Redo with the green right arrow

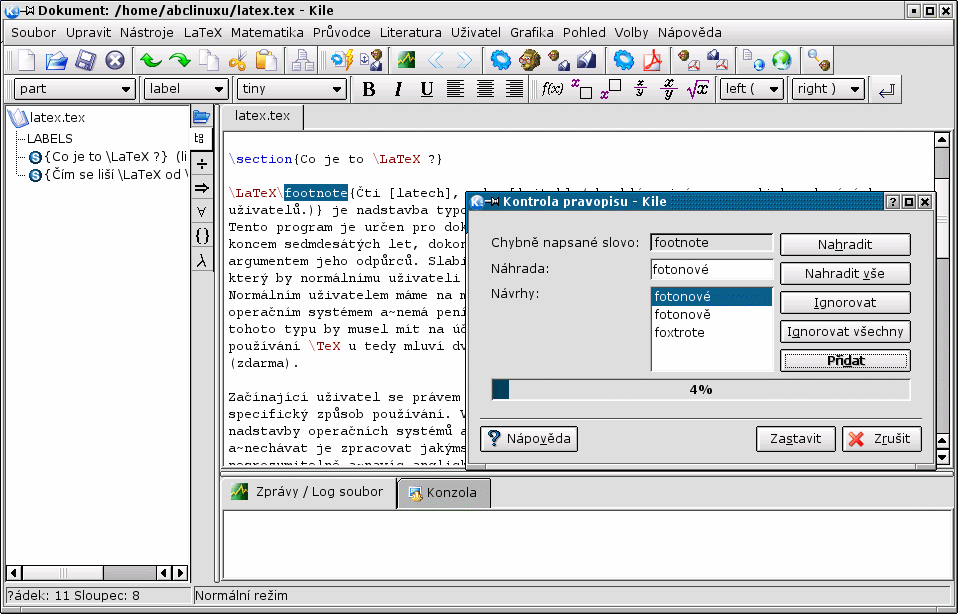[180, 60]
